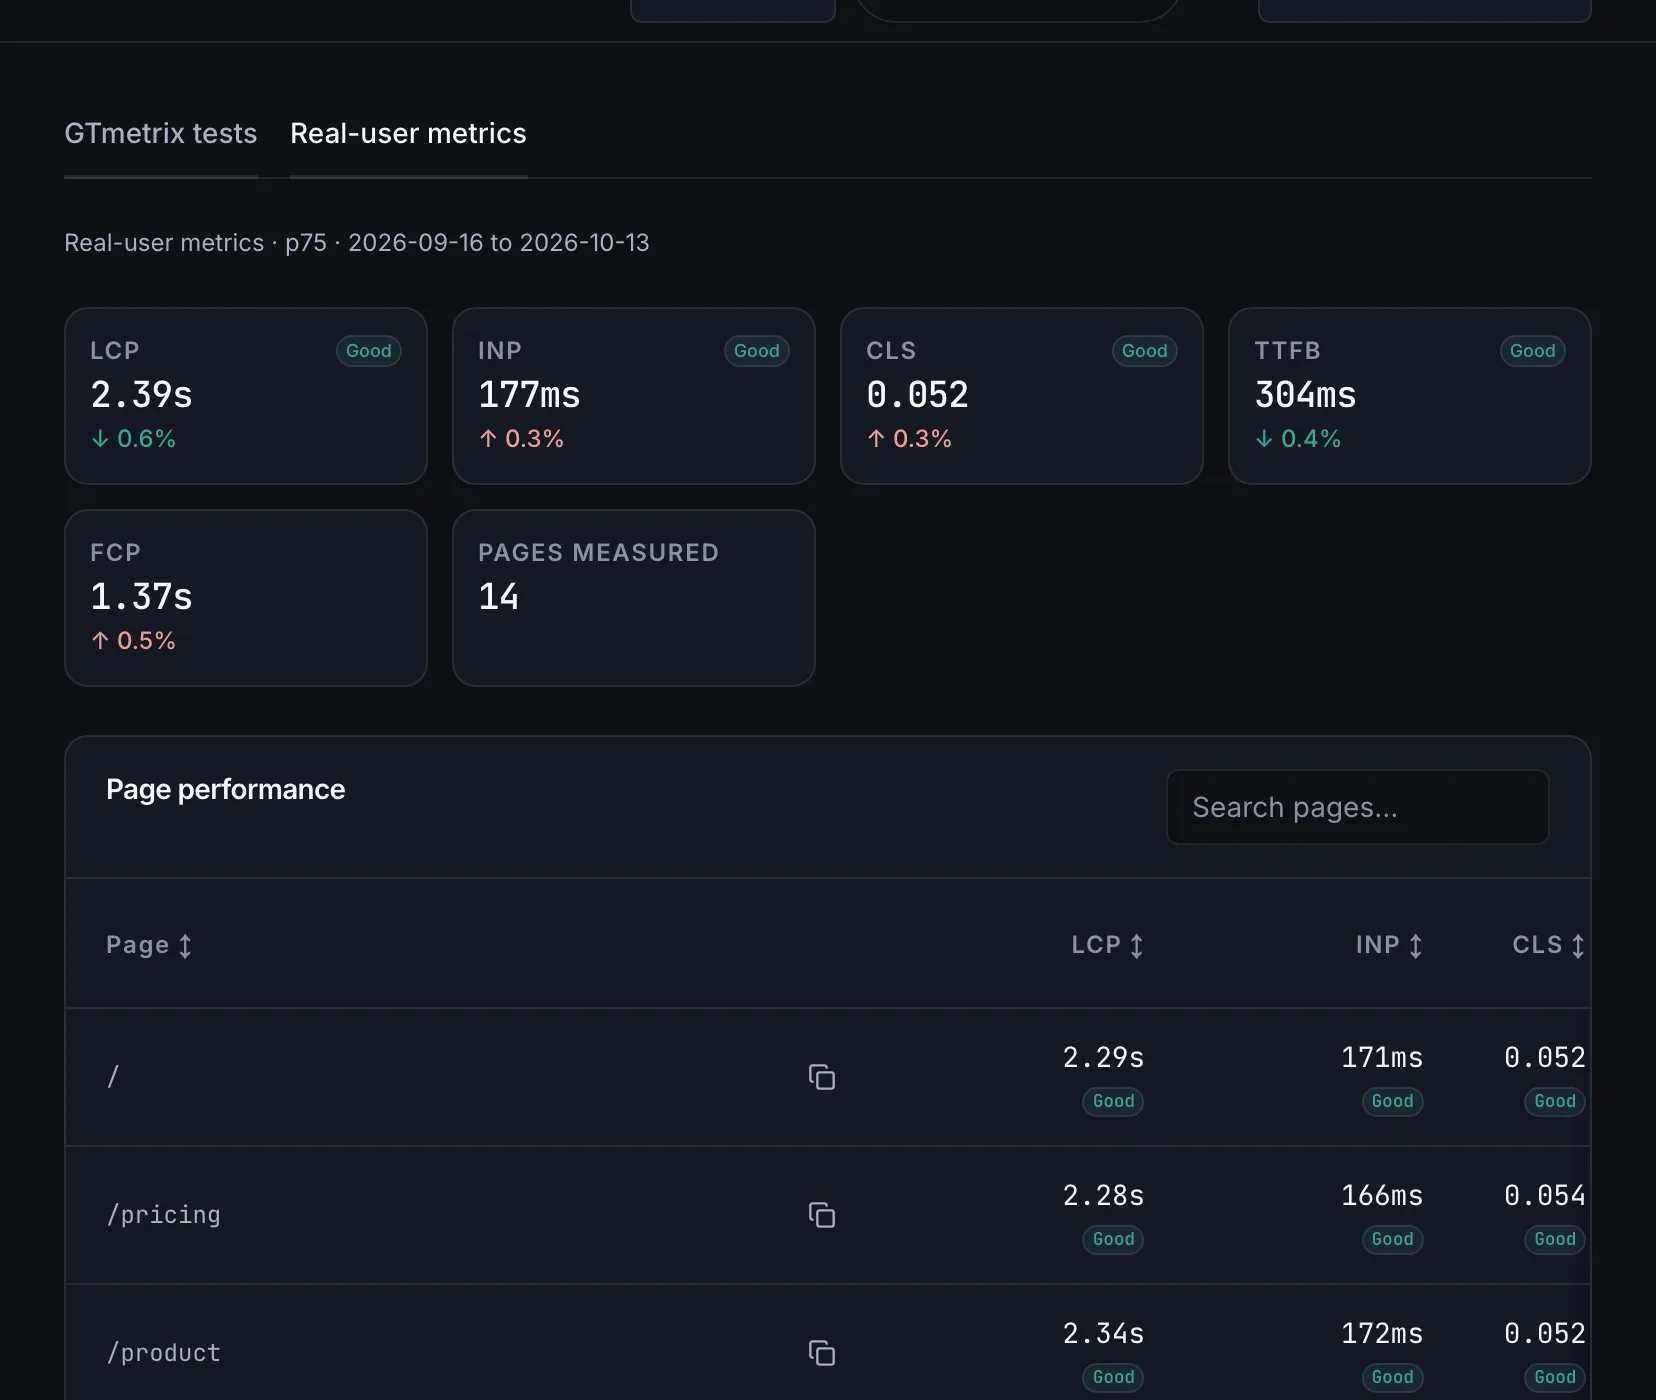1656x1400 pixels.
Task: Click the 0.4% decrease on TTFB card
Action: click(x=1298, y=439)
